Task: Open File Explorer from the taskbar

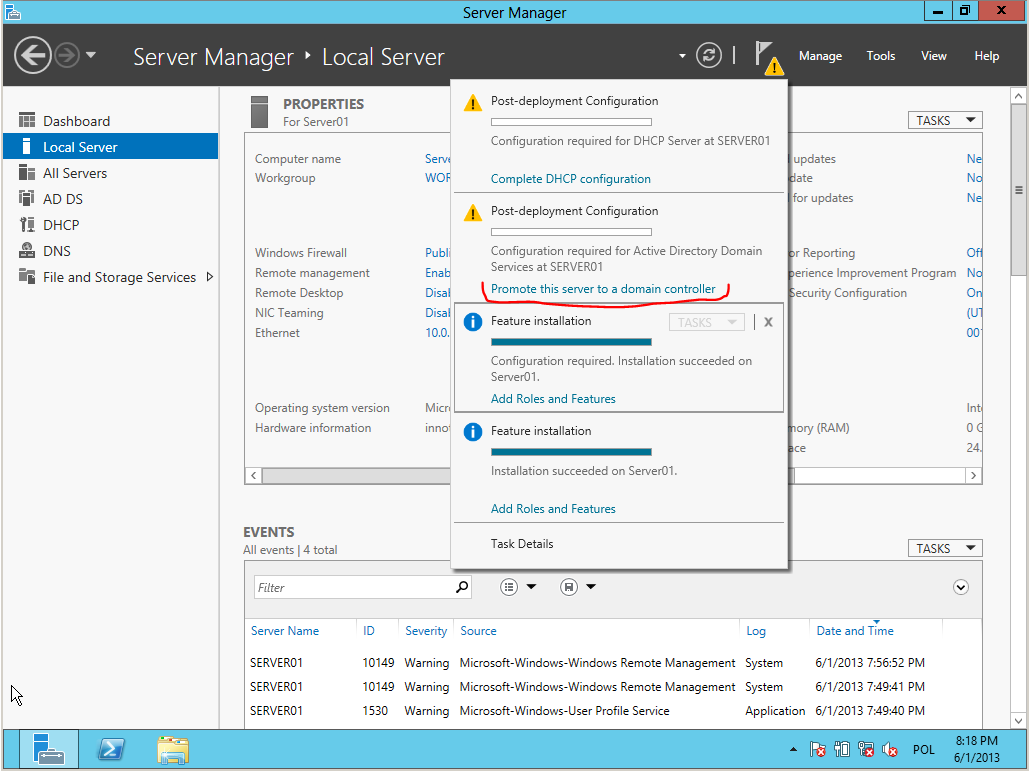Action: 173,749
